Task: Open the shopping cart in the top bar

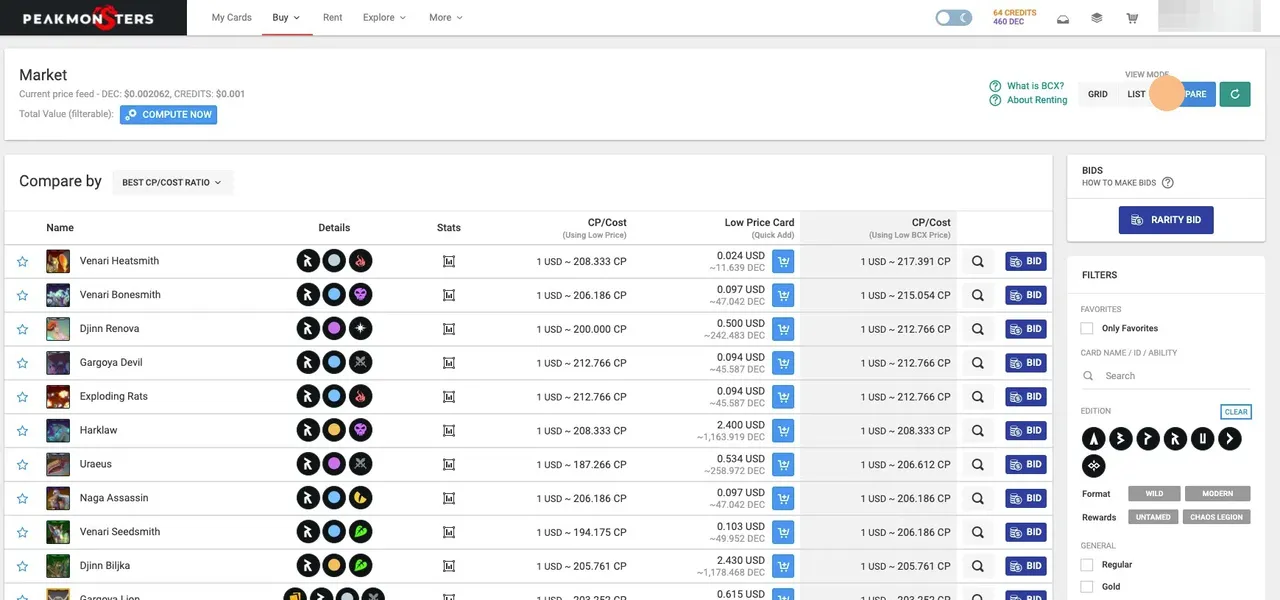Action: [x=1132, y=18]
